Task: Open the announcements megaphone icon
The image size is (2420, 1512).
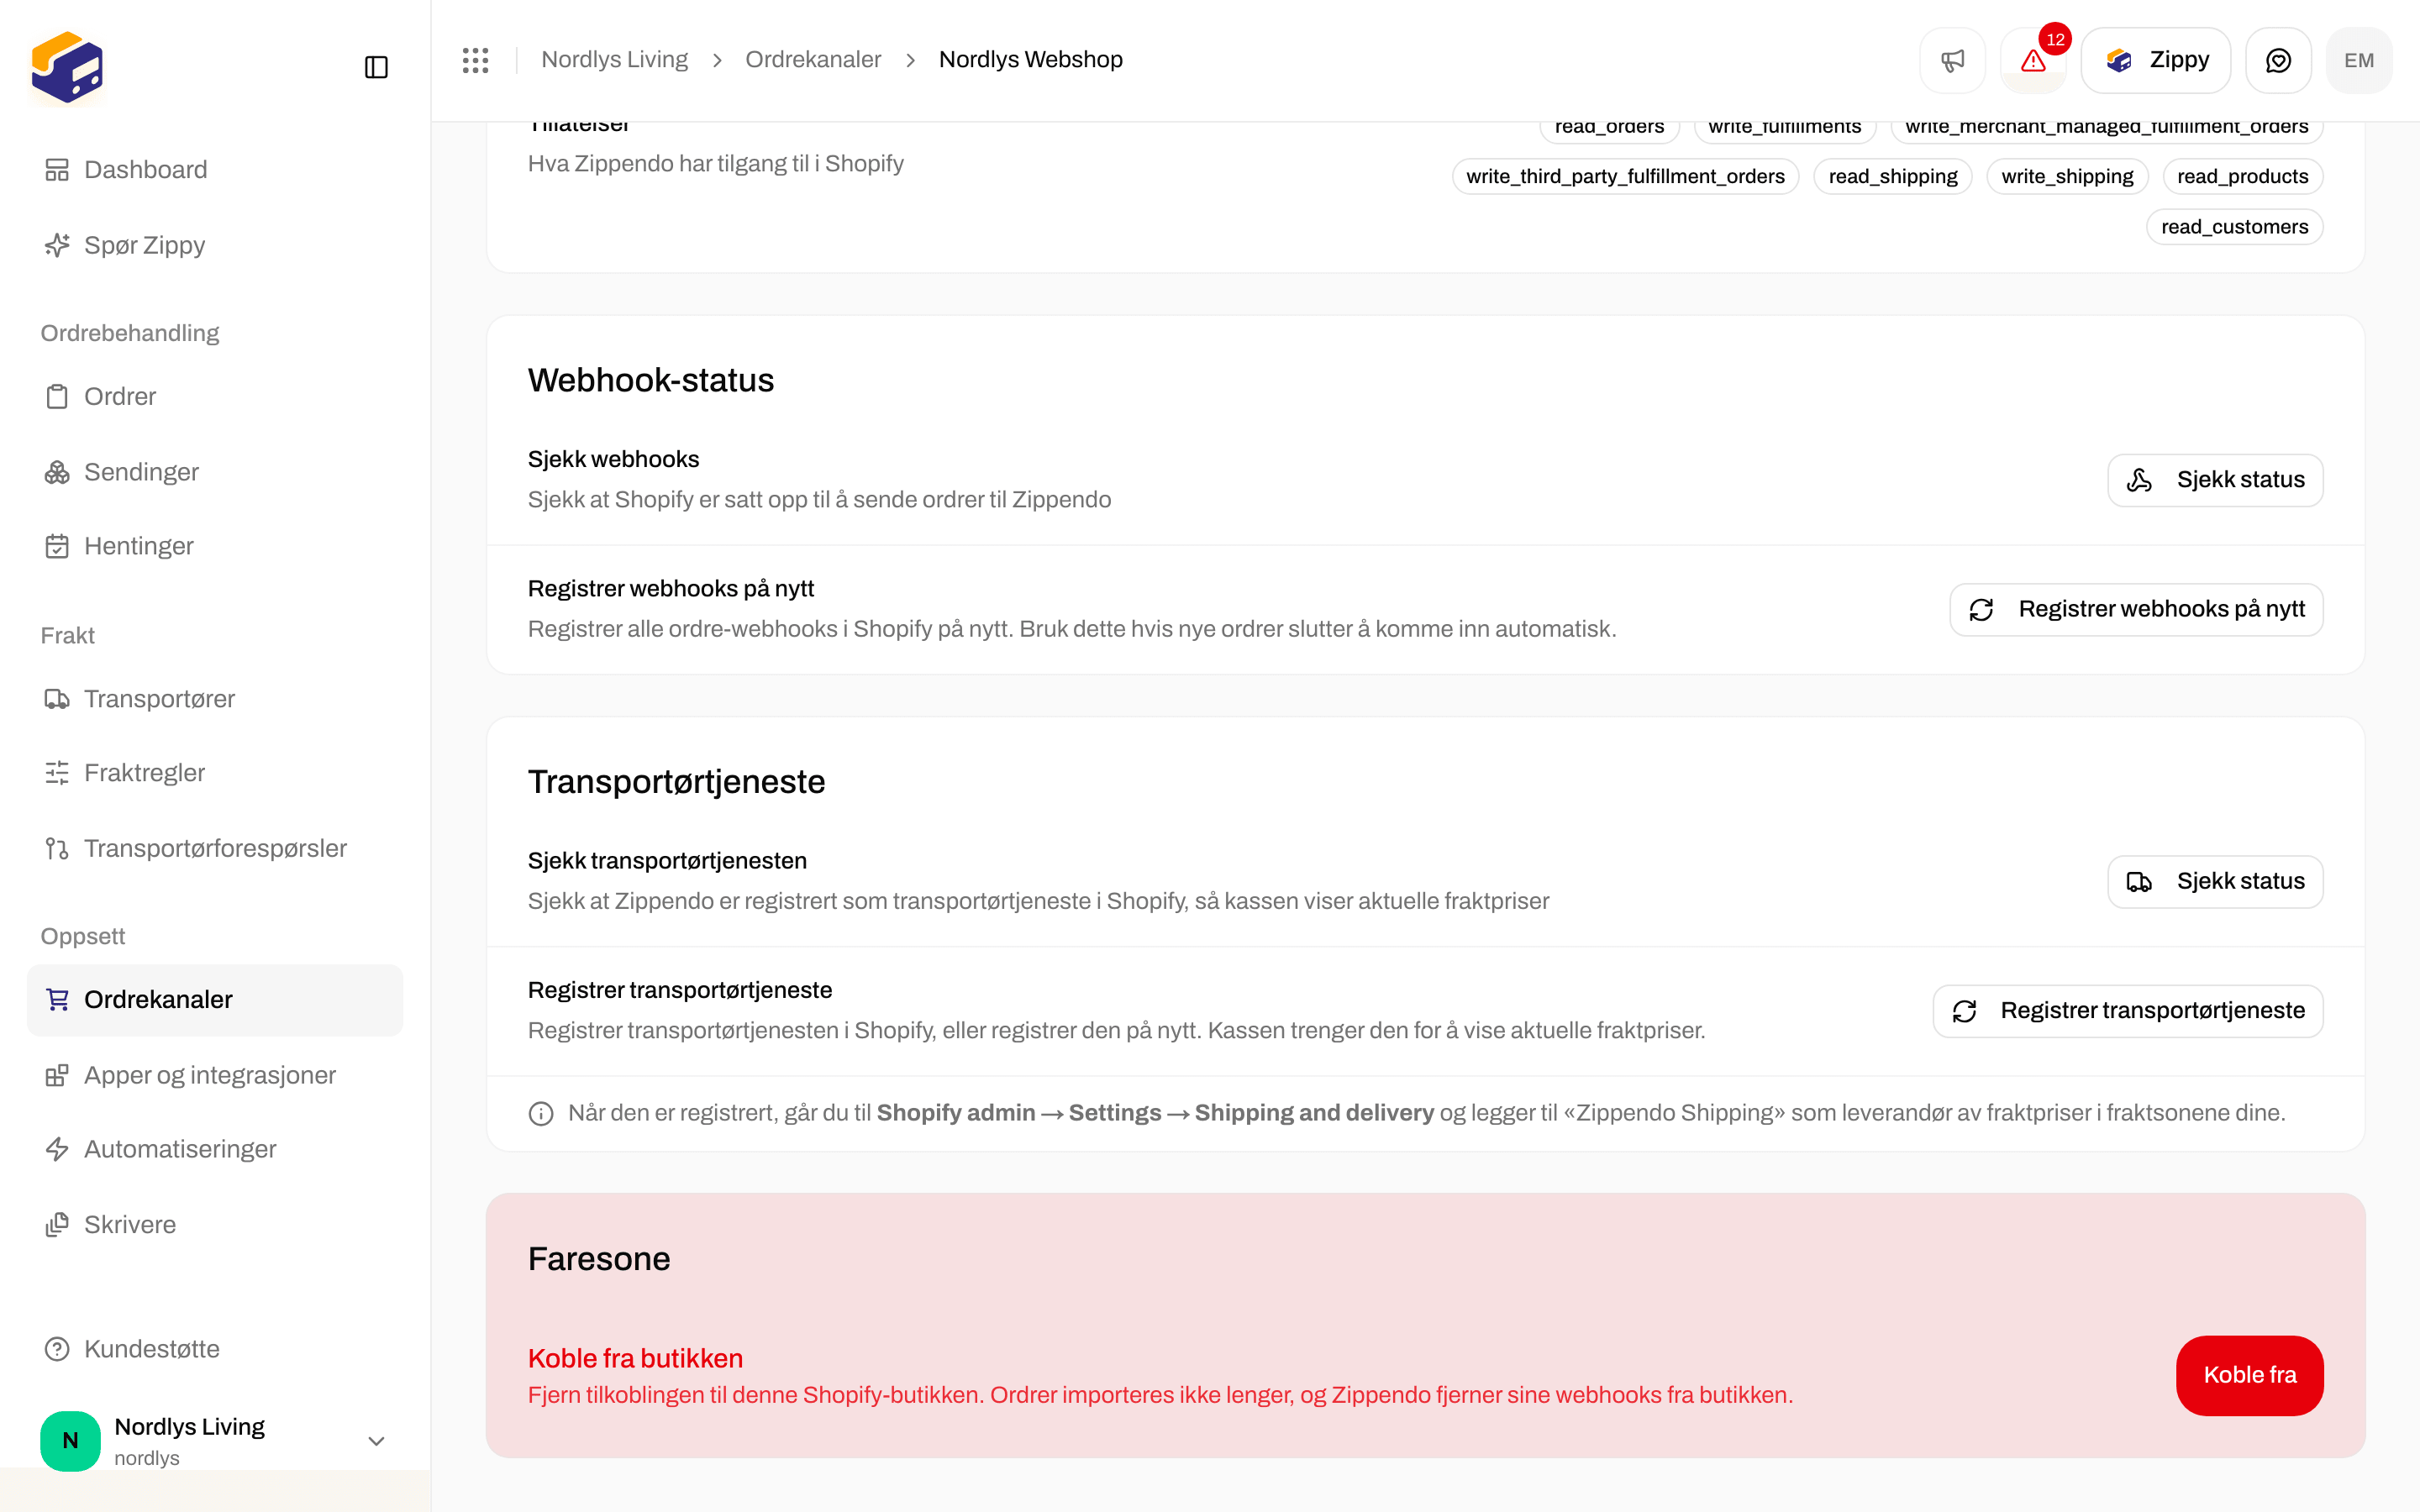Action: pyautogui.click(x=1952, y=60)
